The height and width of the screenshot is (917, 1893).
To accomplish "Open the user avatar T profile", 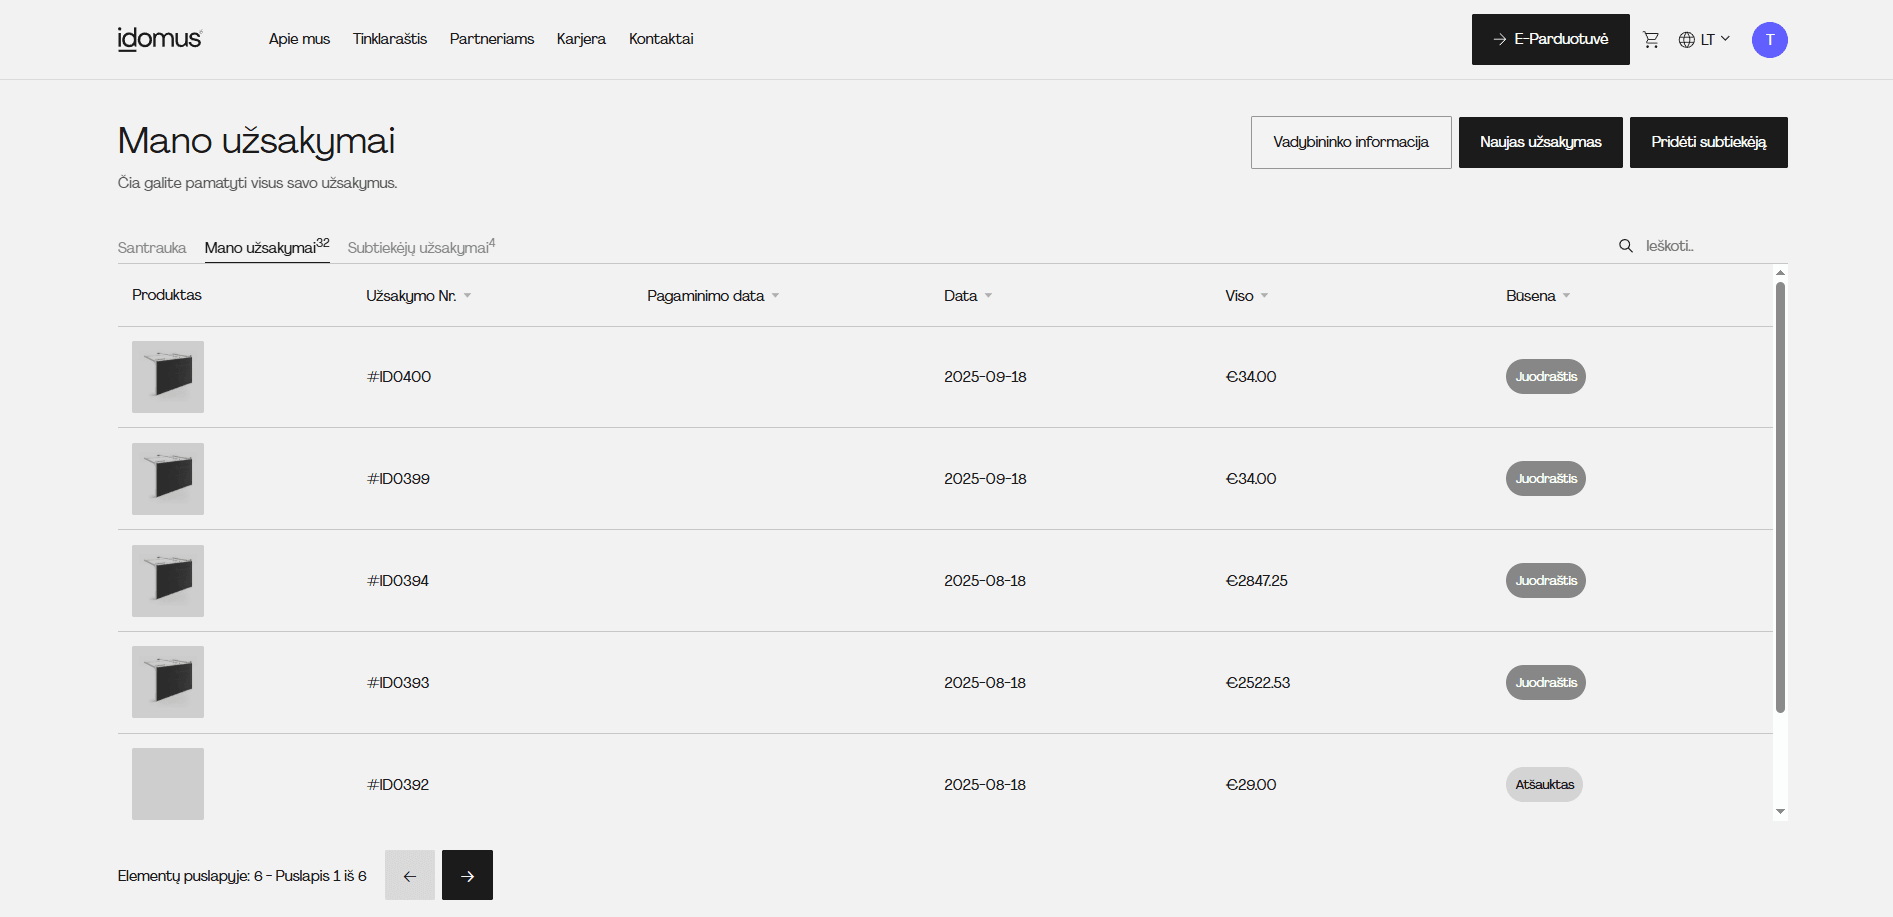I will click(x=1769, y=40).
